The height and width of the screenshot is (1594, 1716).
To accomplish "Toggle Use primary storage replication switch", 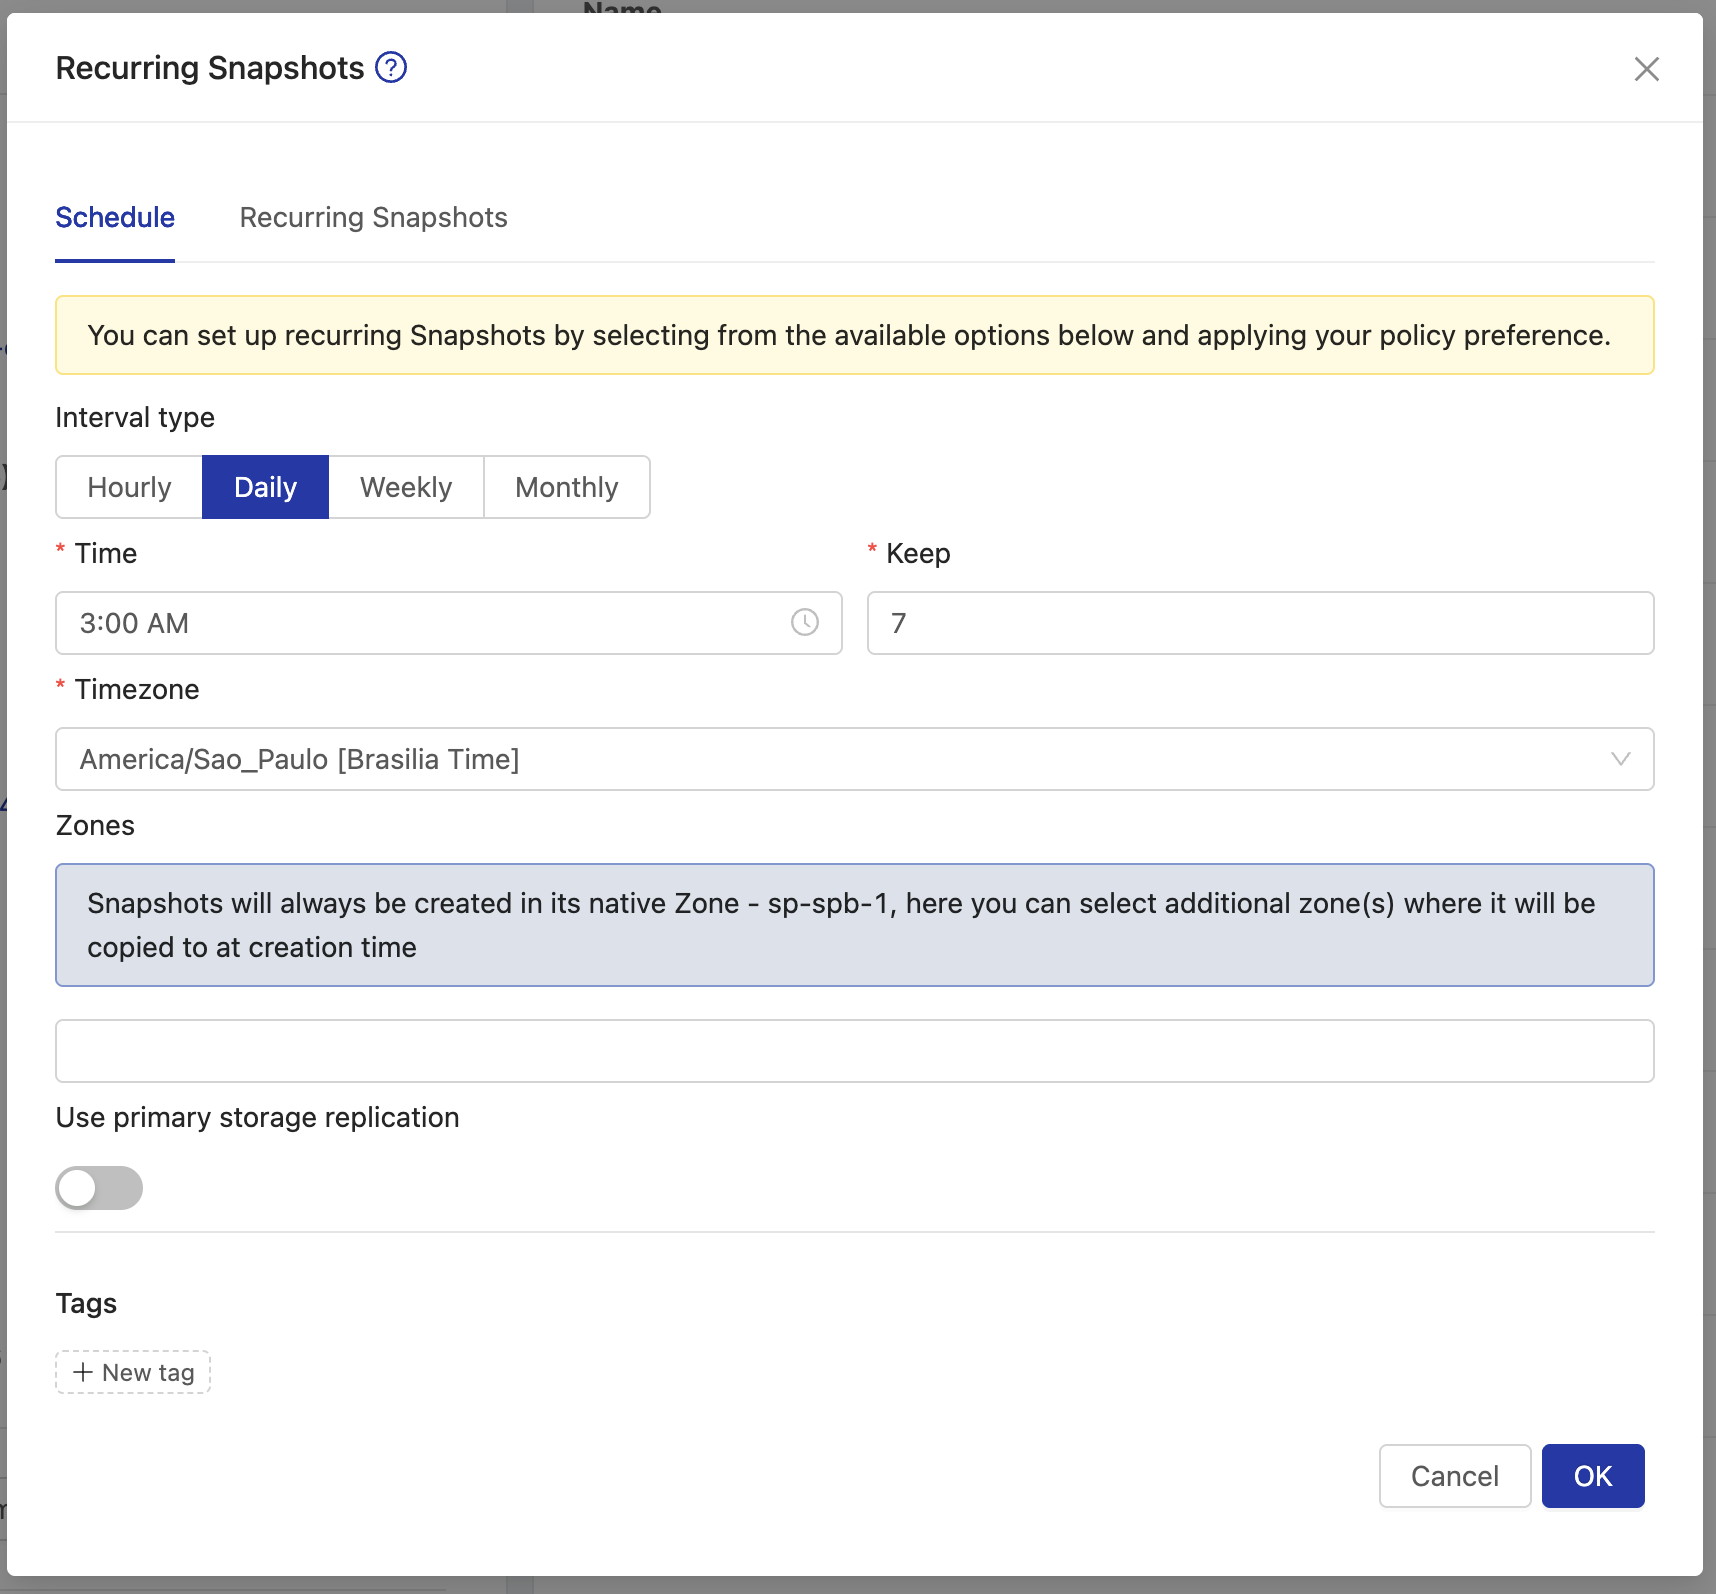I will coord(99,1188).
